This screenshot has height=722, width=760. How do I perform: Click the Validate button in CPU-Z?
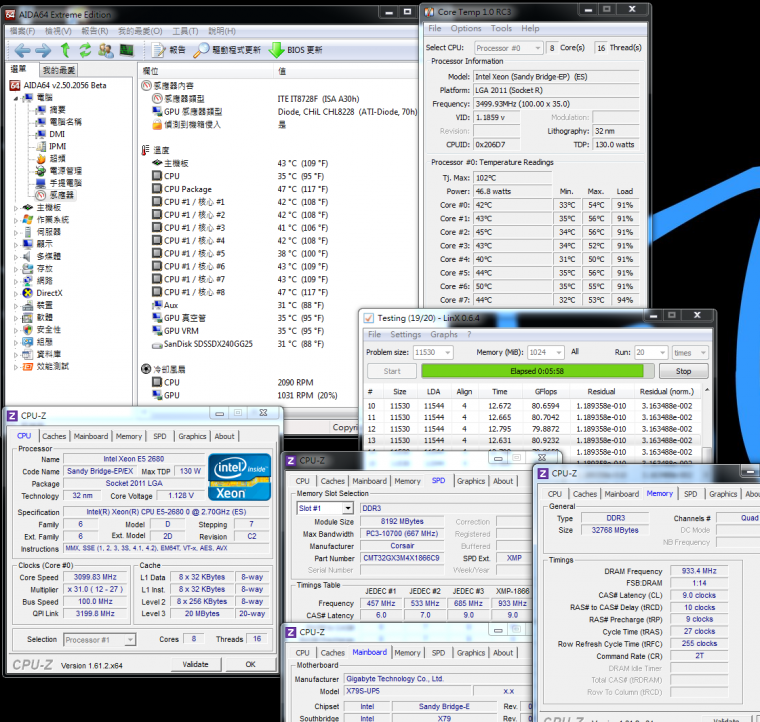[196, 664]
